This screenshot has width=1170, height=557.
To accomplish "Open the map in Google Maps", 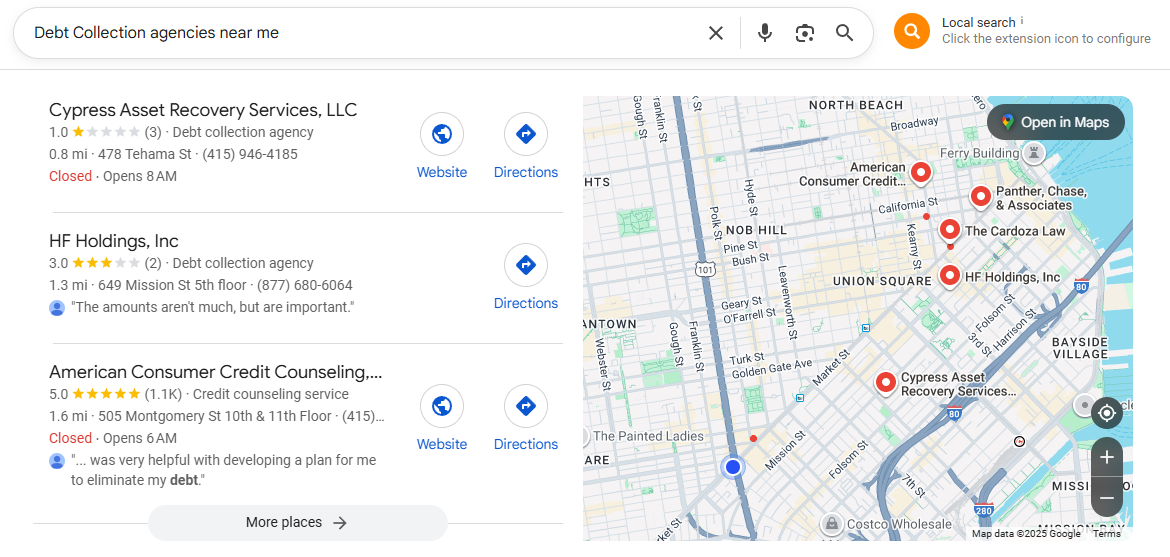I will tap(1055, 122).
